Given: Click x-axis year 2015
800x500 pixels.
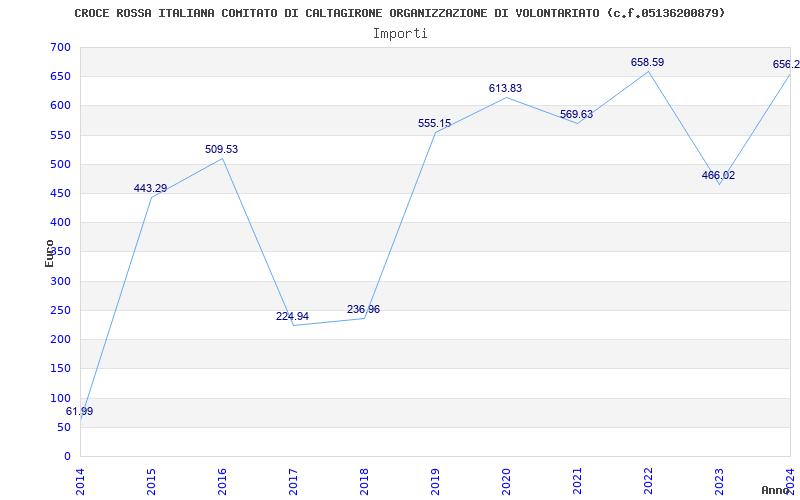Looking at the screenshot, I should [x=152, y=482].
